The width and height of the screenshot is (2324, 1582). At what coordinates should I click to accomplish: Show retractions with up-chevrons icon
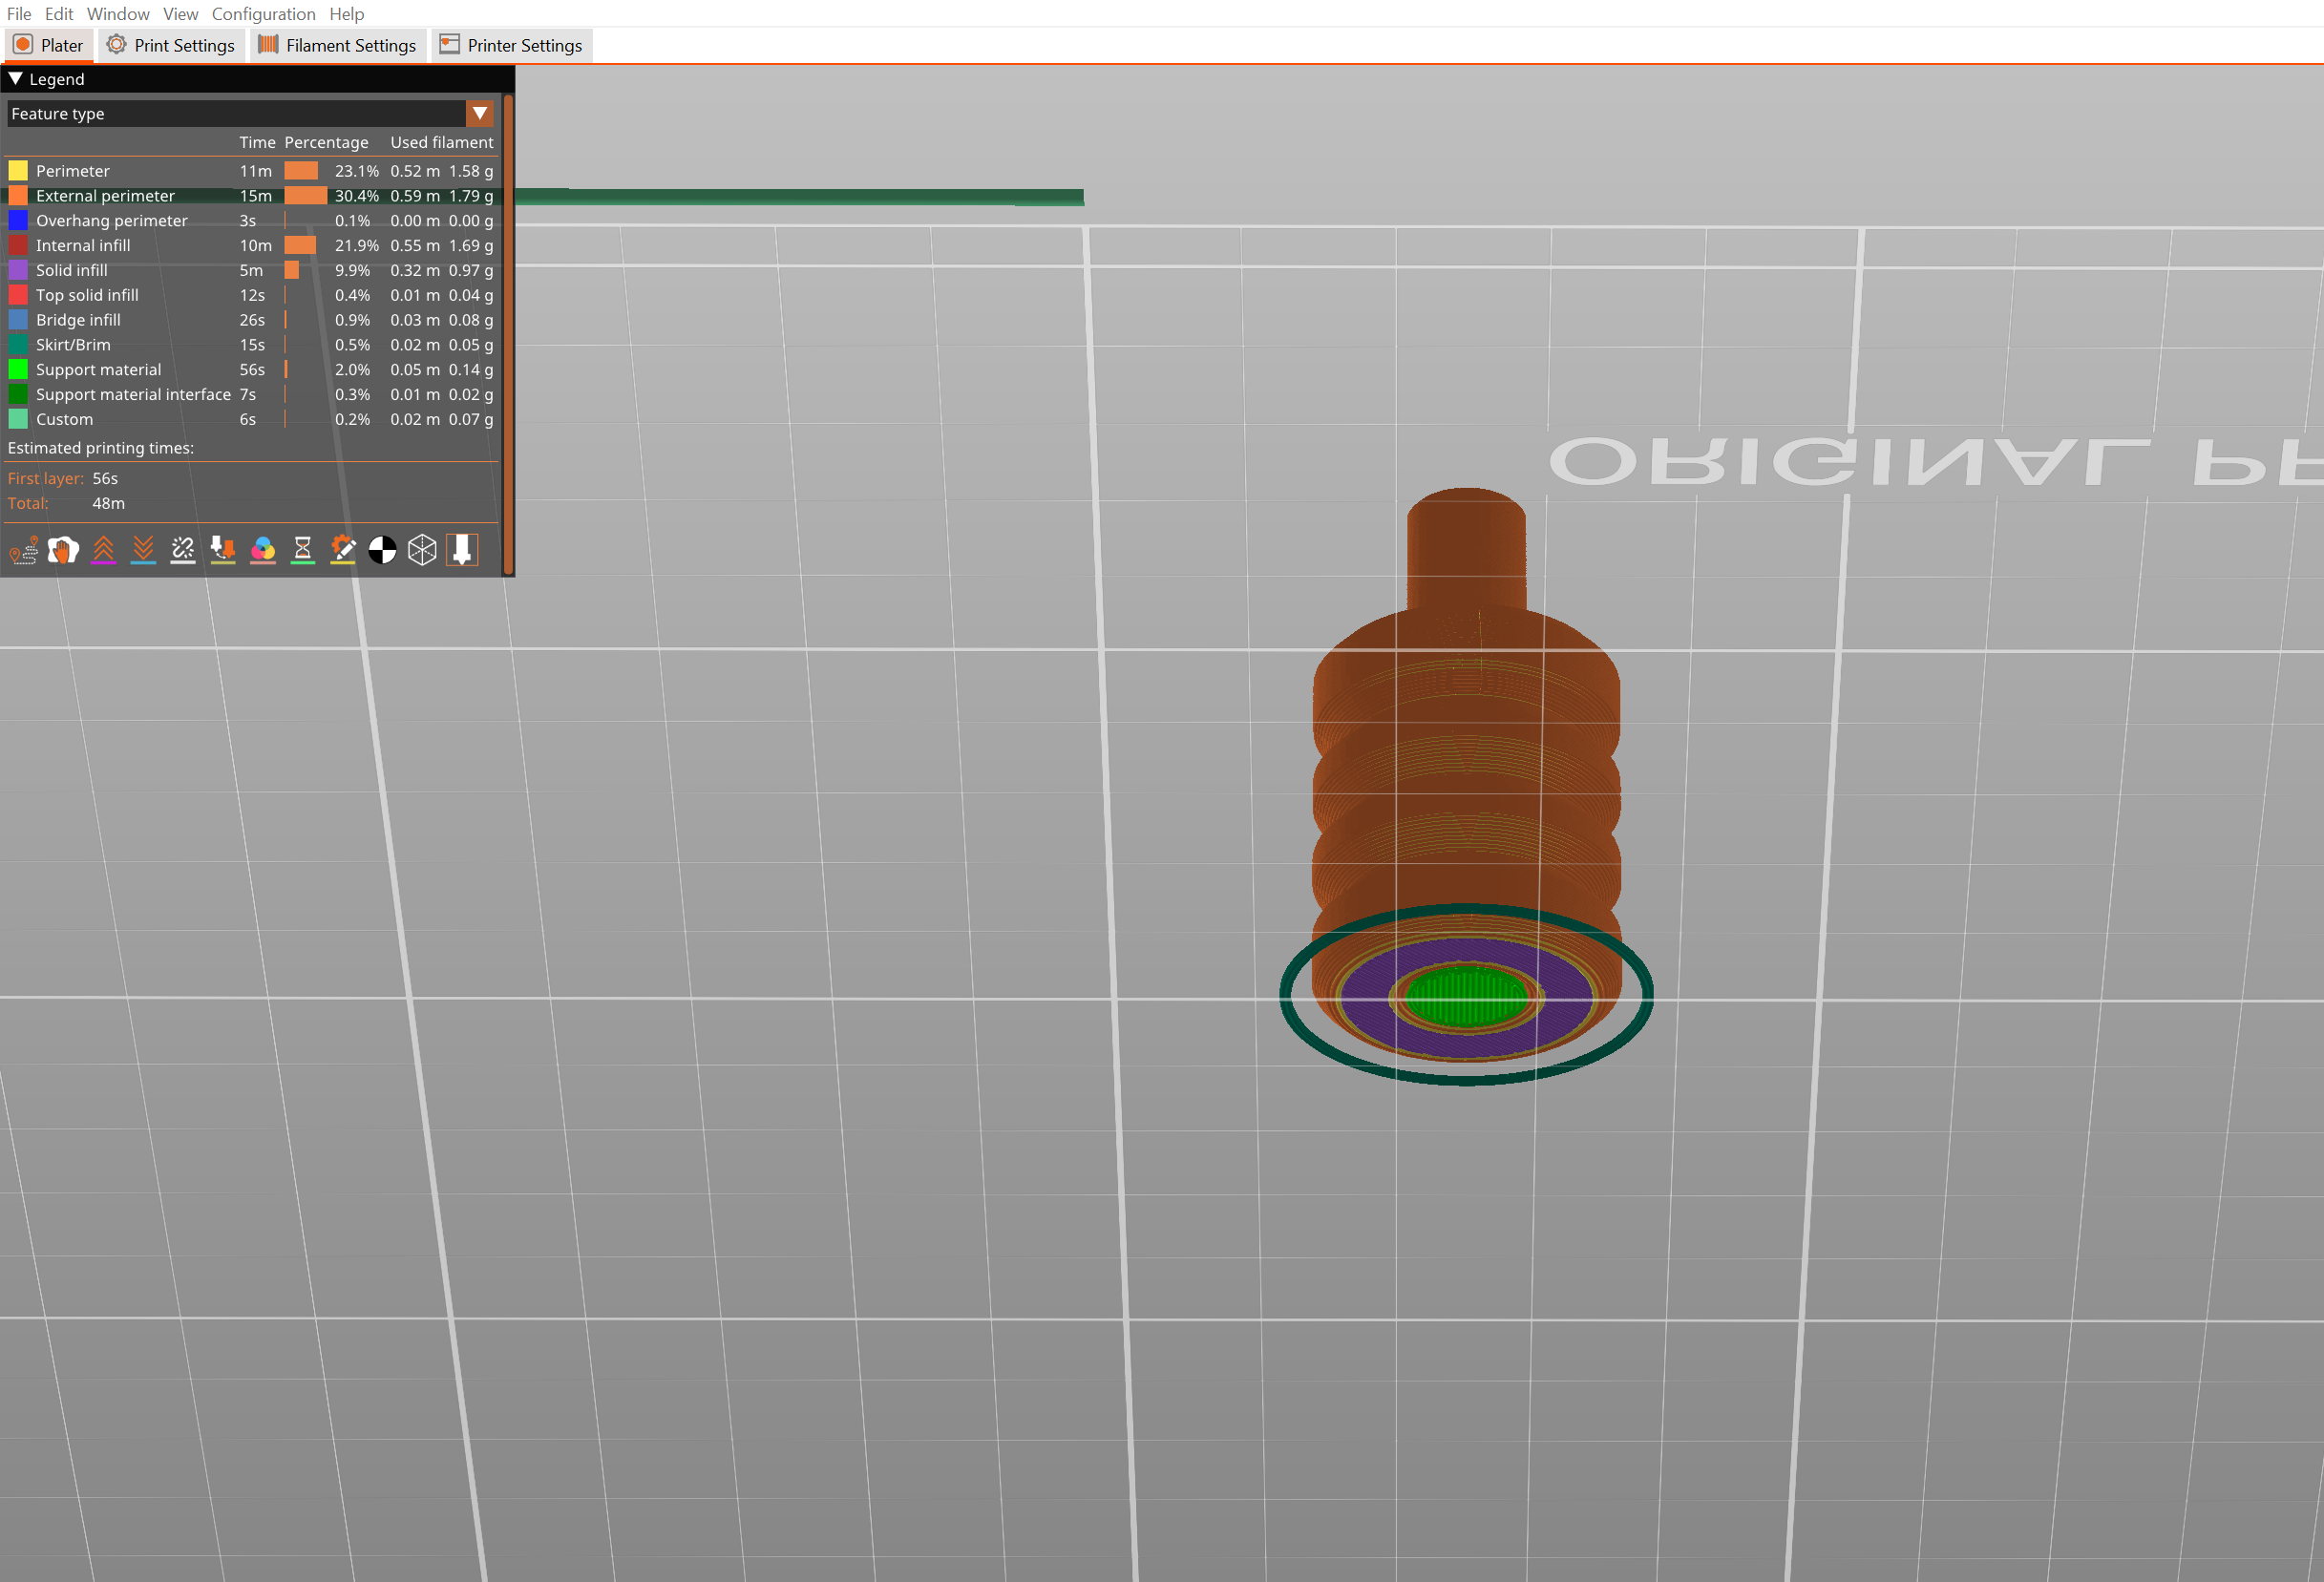point(103,550)
